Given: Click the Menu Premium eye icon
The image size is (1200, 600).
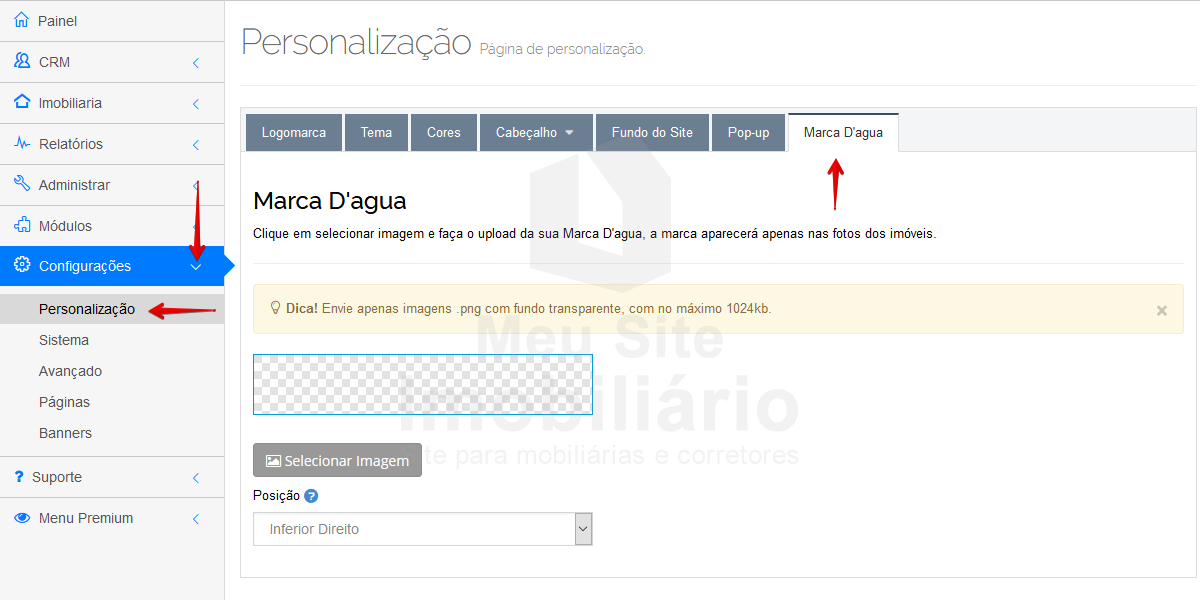Looking at the screenshot, I should 22,518.
